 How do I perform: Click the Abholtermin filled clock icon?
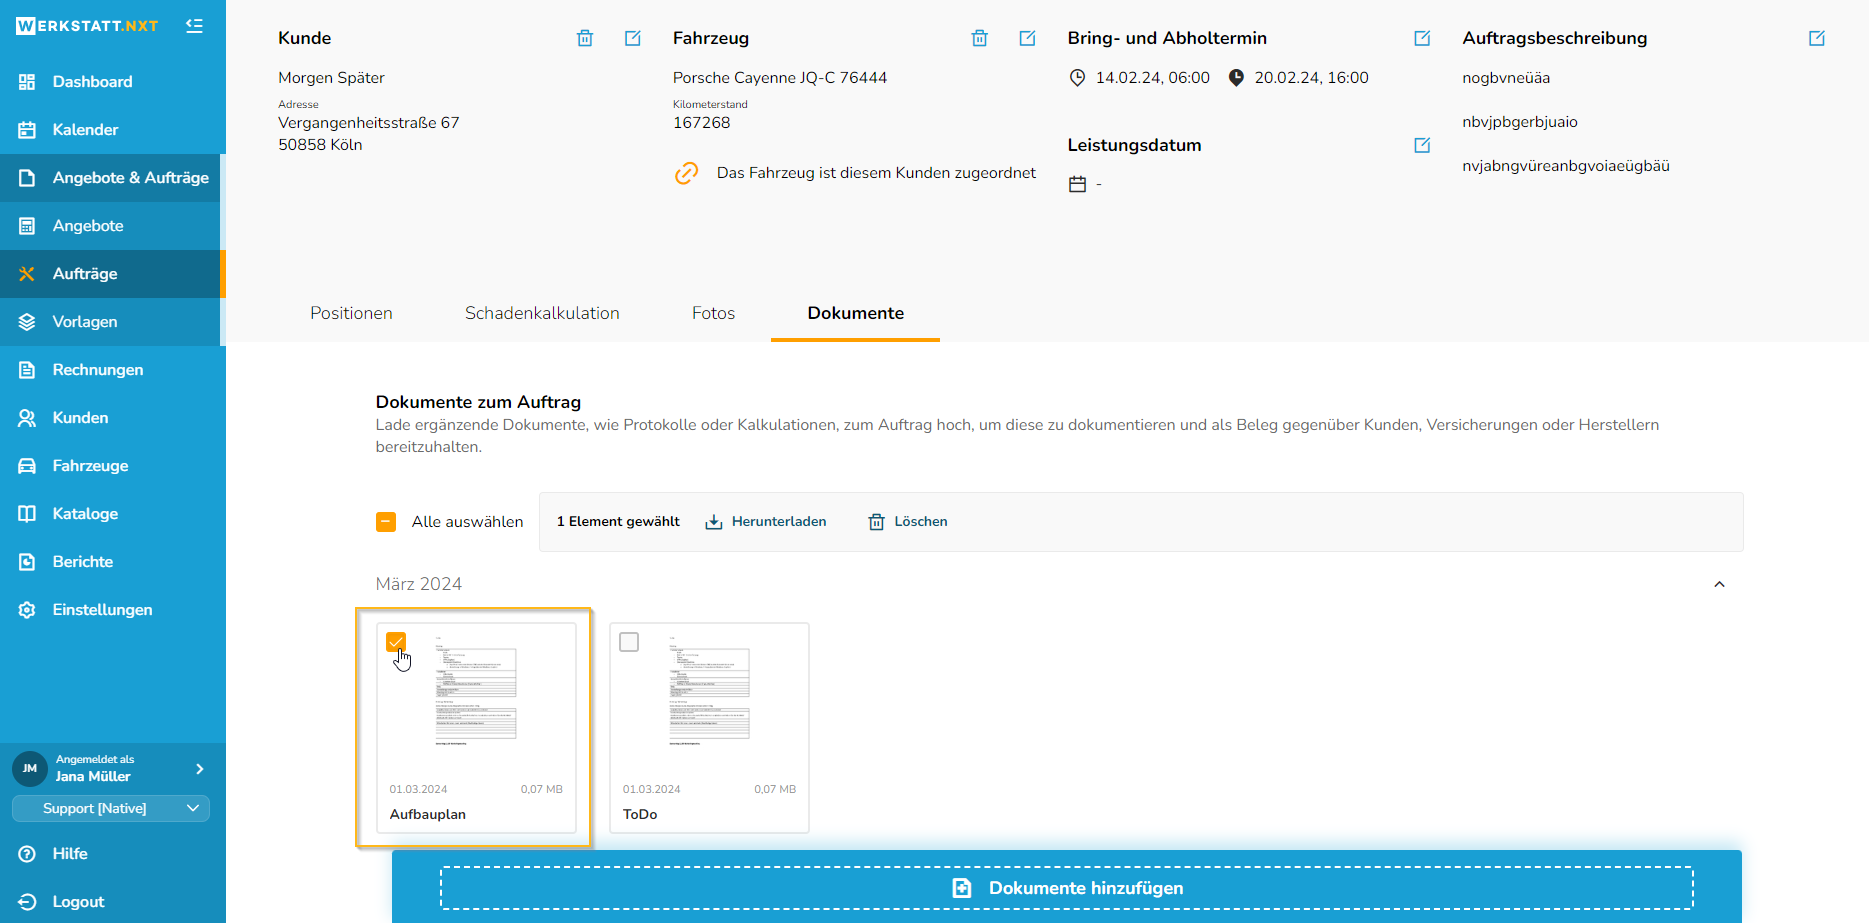(1236, 78)
